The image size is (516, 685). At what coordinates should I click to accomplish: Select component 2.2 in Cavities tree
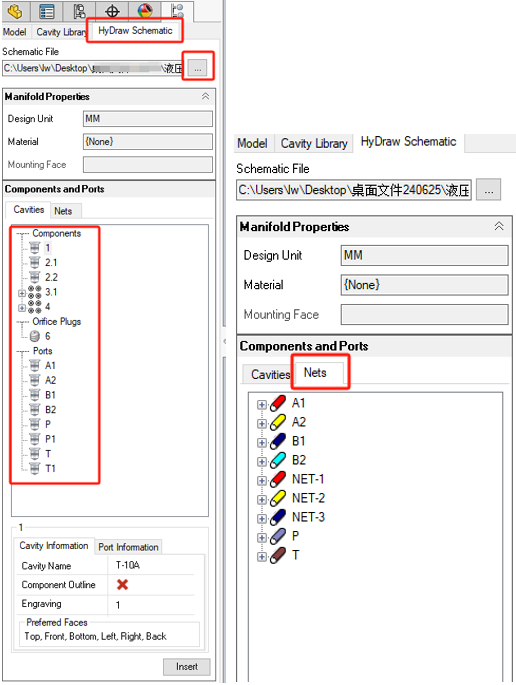coord(51,277)
